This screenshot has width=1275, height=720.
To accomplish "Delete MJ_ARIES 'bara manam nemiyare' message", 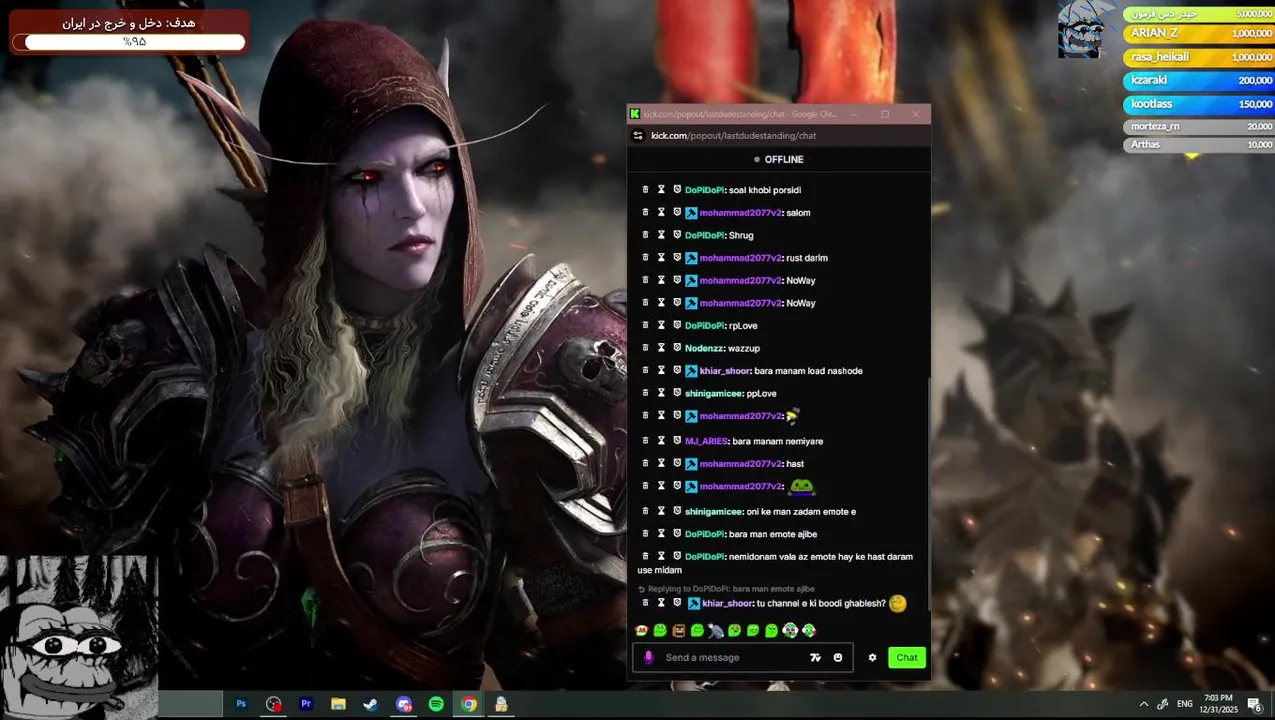I will pyautogui.click(x=645, y=441).
